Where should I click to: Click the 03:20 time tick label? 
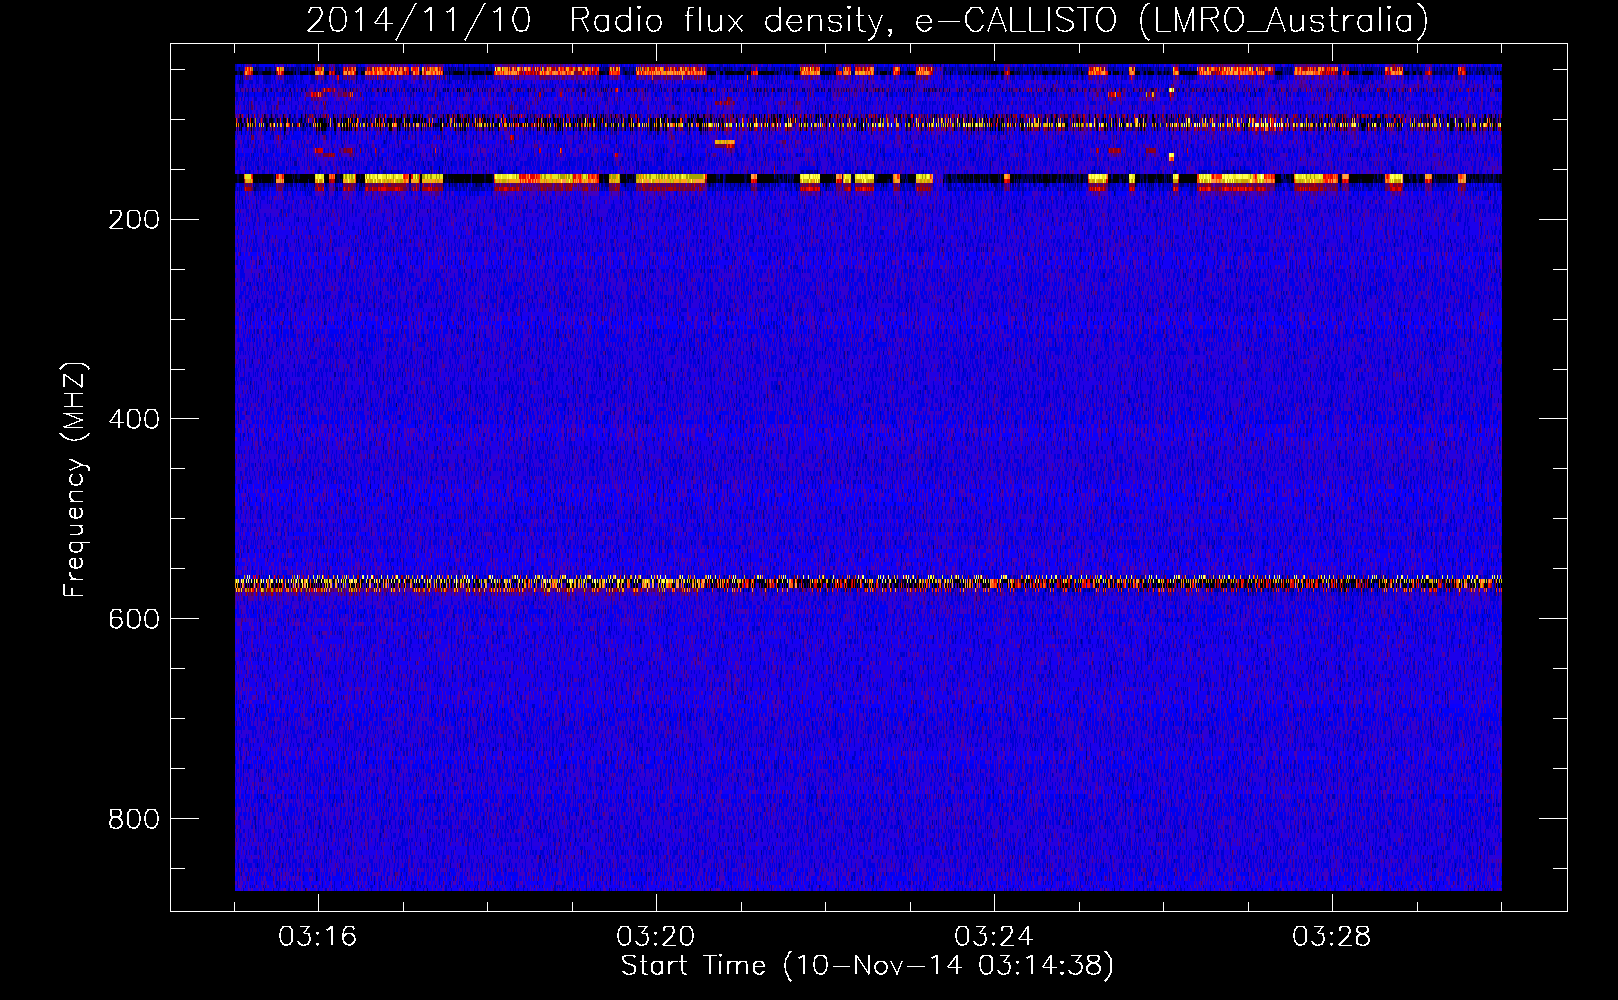pos(655,936)
